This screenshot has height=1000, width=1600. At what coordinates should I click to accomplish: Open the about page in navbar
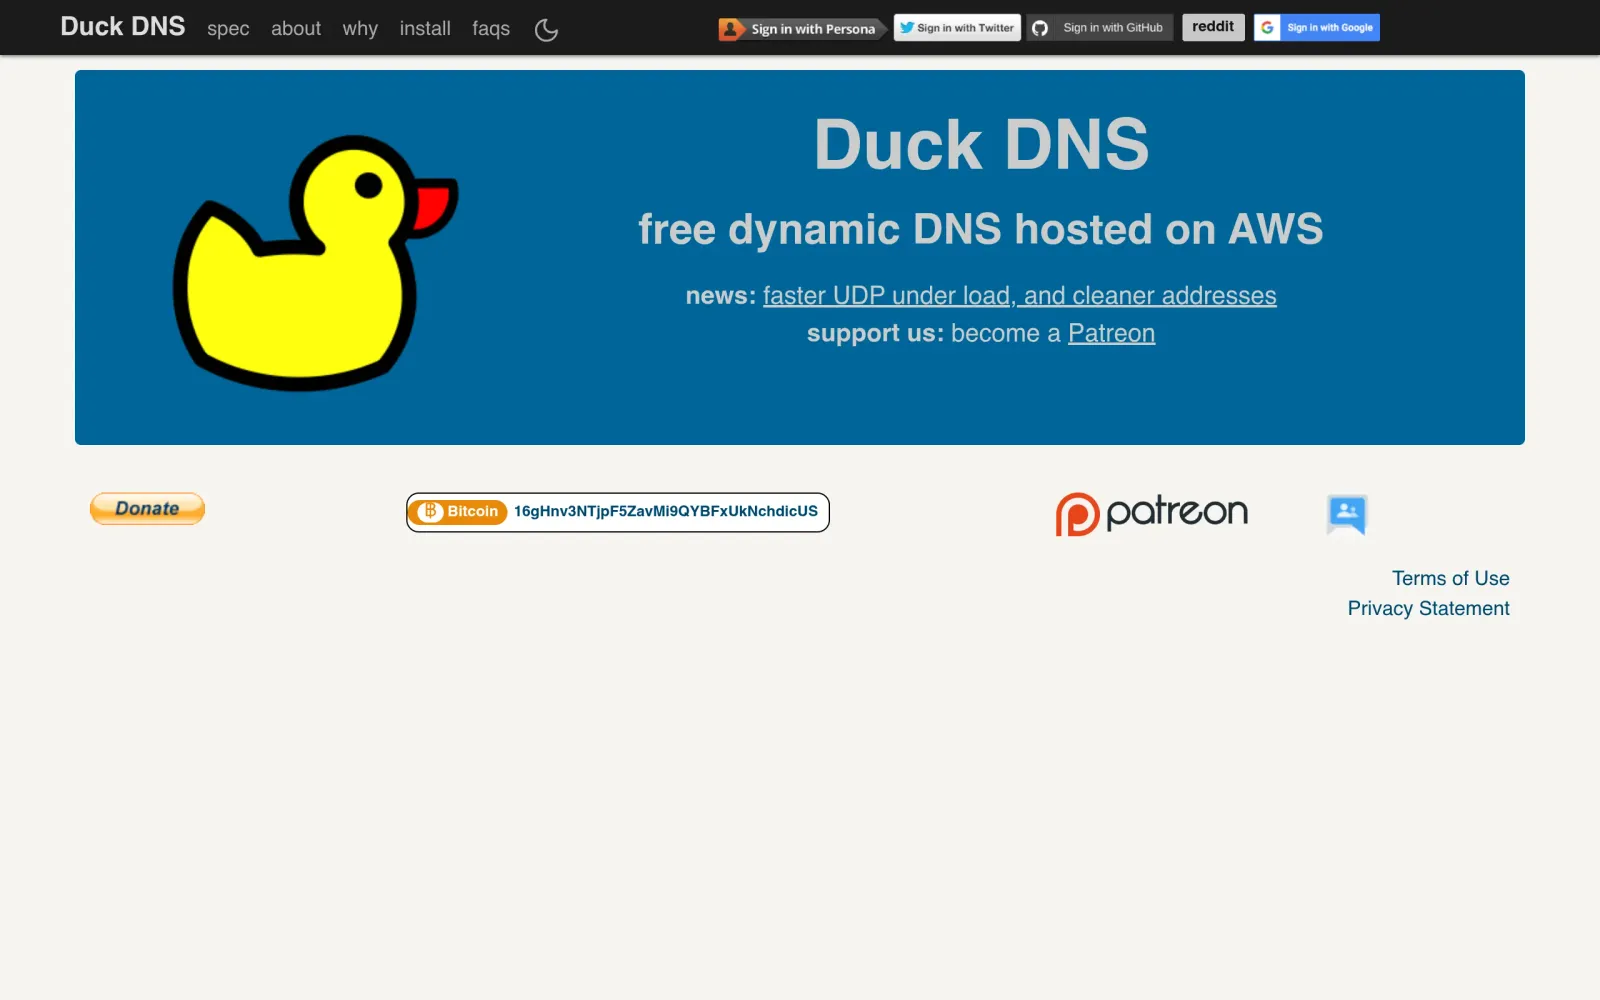296,29
